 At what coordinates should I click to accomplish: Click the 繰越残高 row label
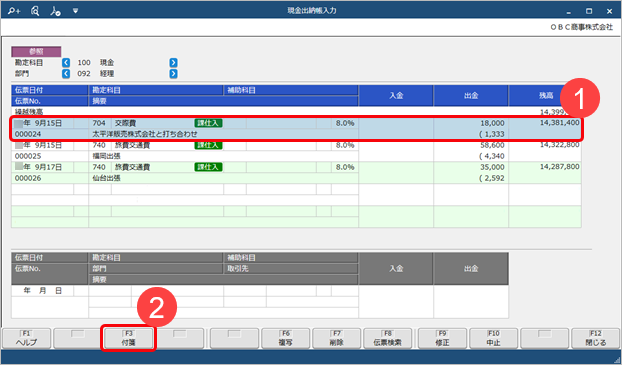(29, 112)
